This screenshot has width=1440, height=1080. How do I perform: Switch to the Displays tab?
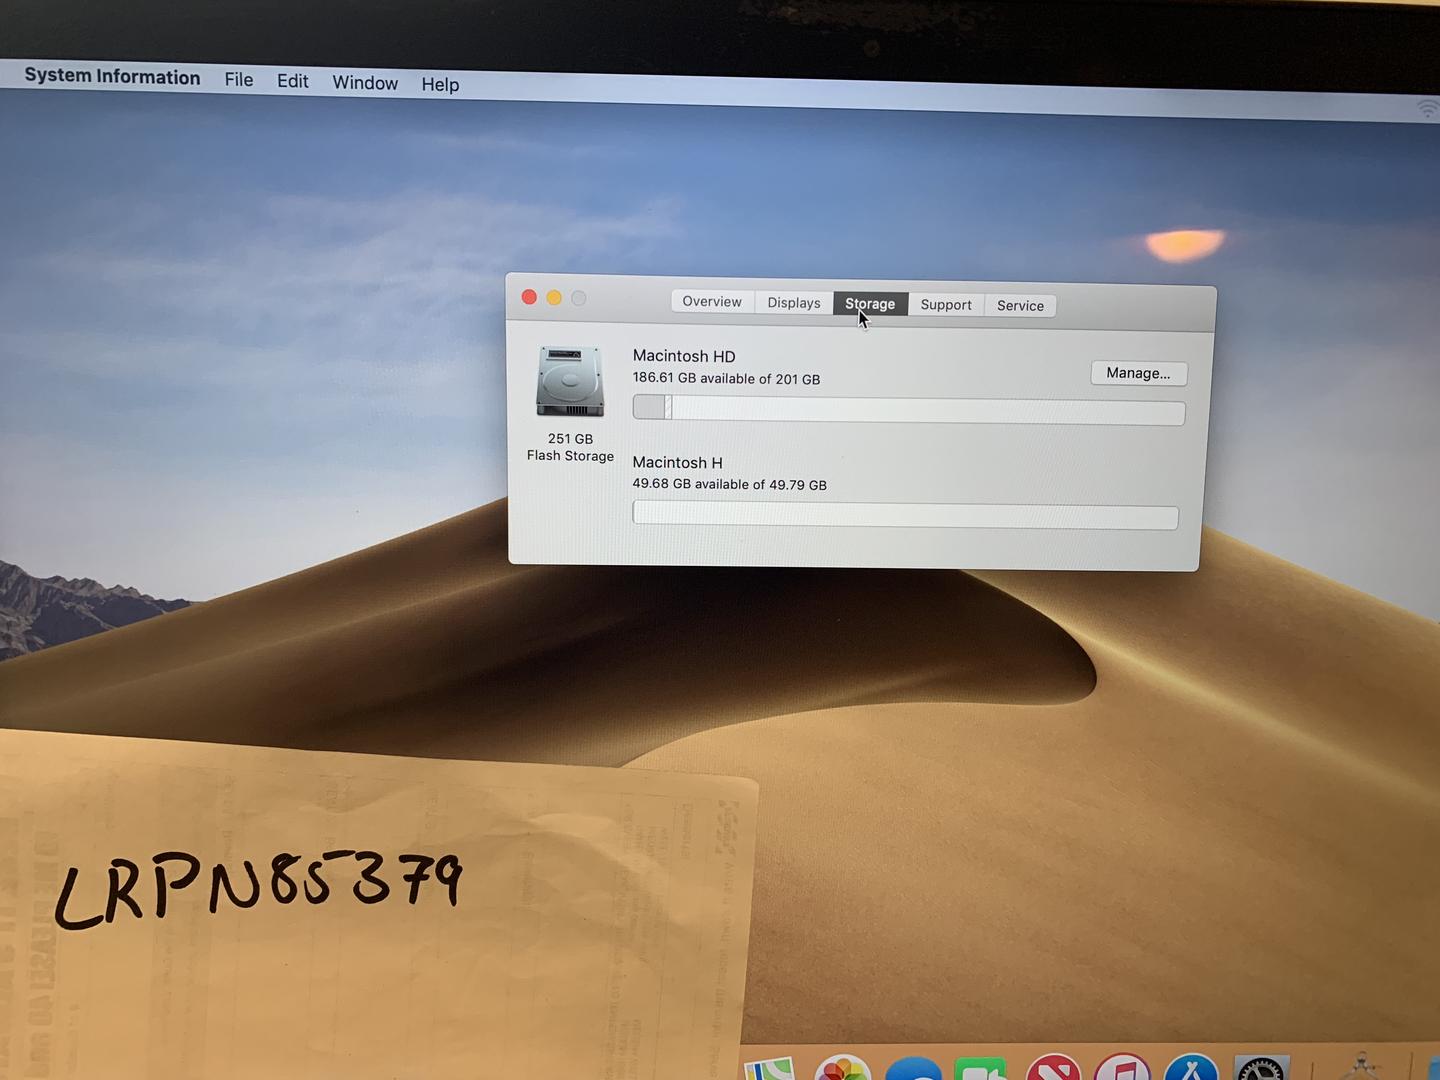click(x=794, y=302)
